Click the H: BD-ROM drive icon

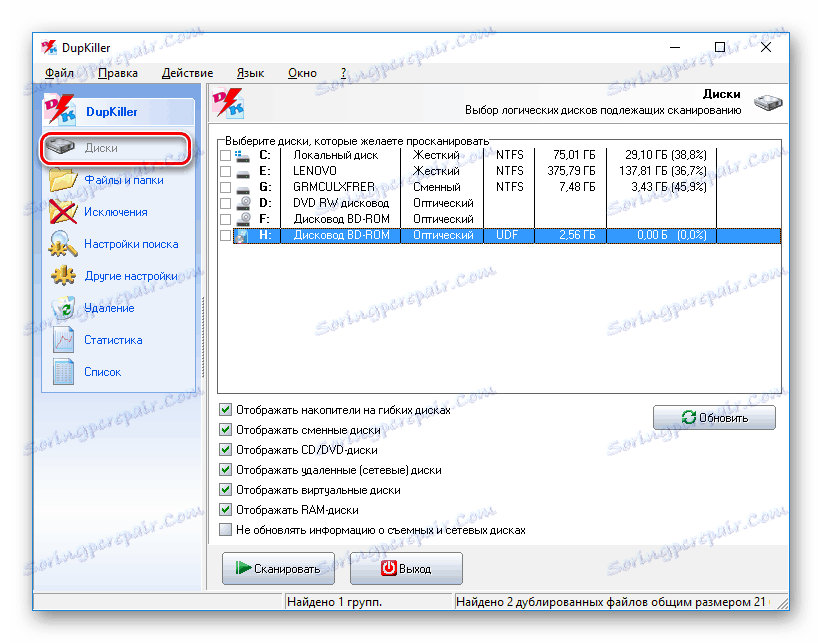[242, 235]
